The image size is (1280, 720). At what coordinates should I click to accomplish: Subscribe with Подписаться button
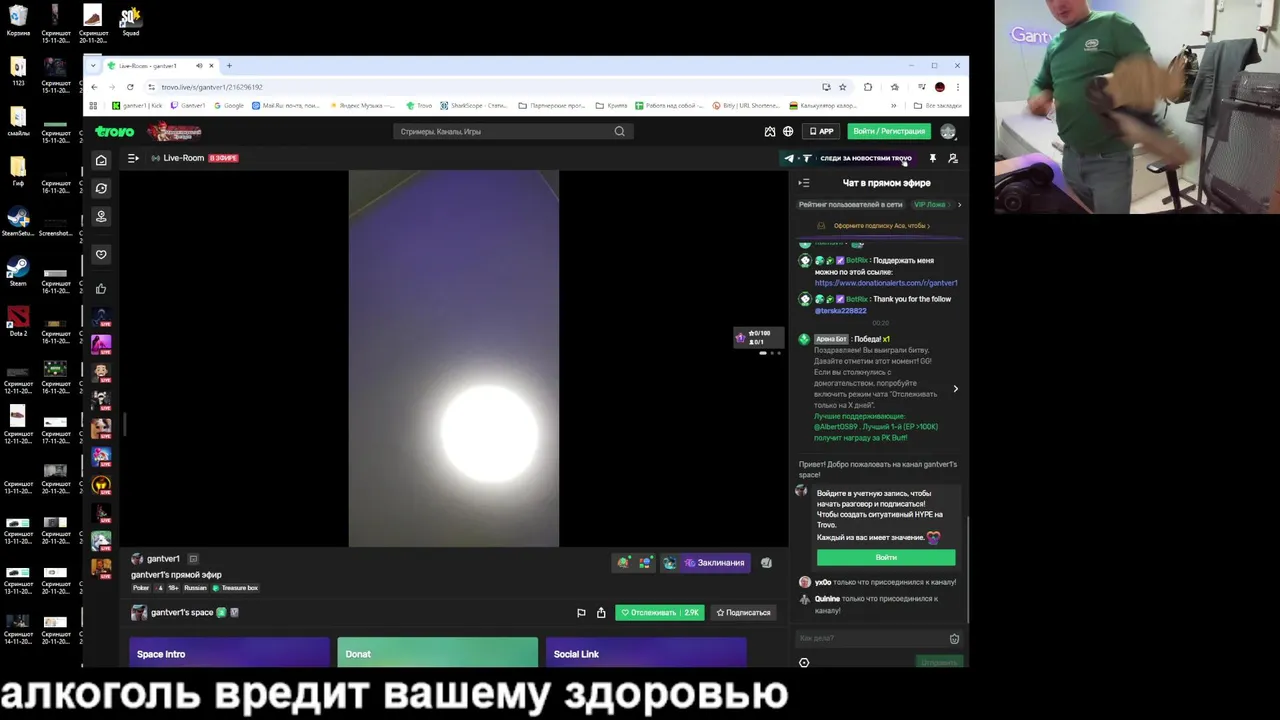[743, 612]
